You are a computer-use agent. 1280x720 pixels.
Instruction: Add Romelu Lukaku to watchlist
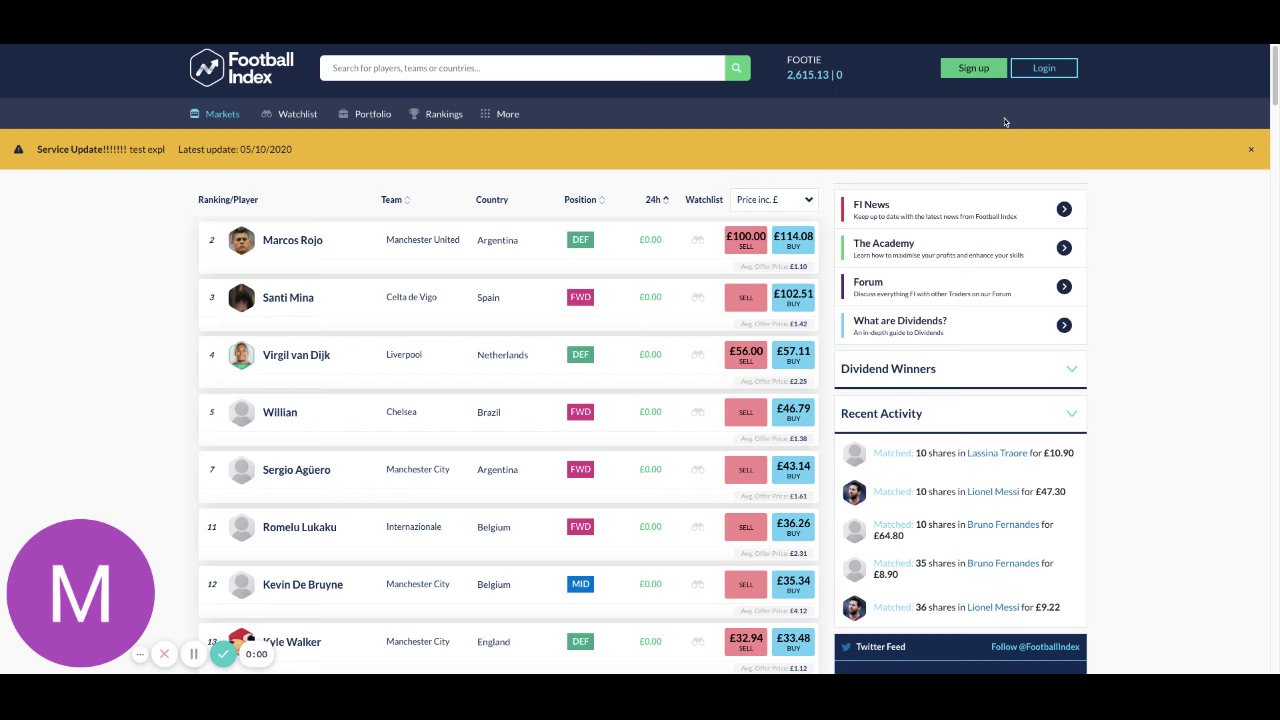pos(698,527)
